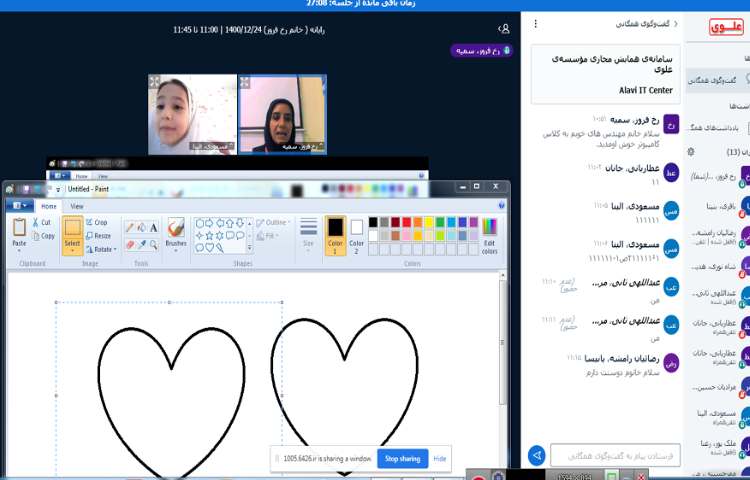Activate Color 2 background selector
Image resolution: width=750 pixels, height=480 pixels.
tap(356, 236)
